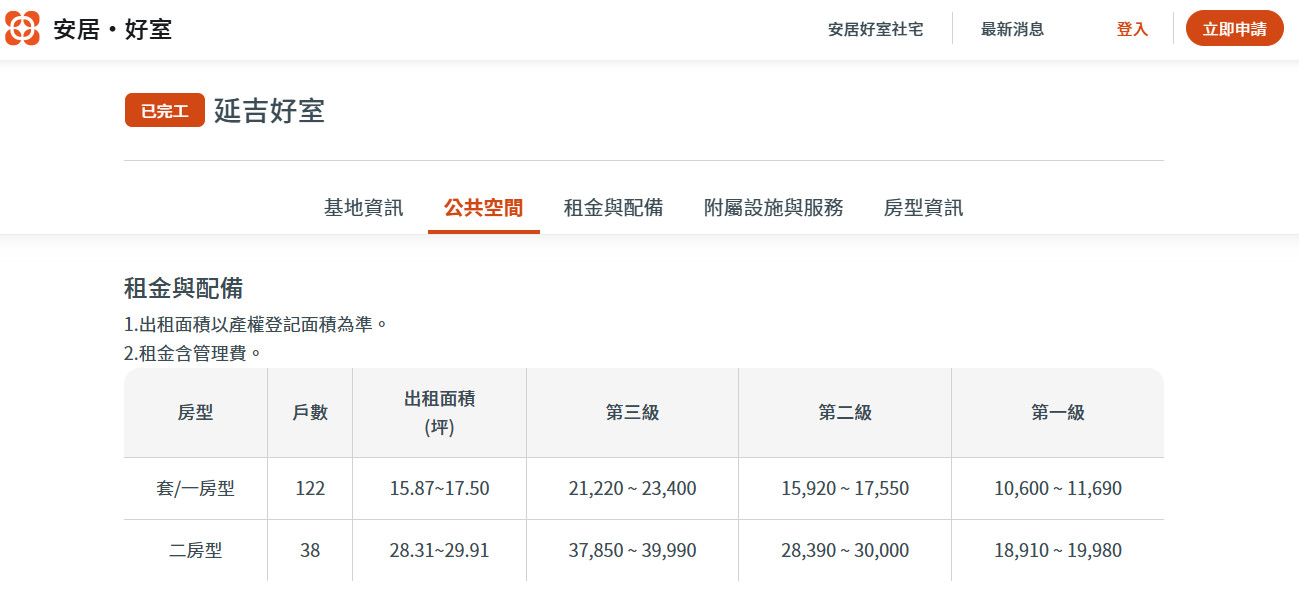This screenshot has width=1299, height=602.
Task: Click the 安居・好室 site name text
Action: (113, 29)
